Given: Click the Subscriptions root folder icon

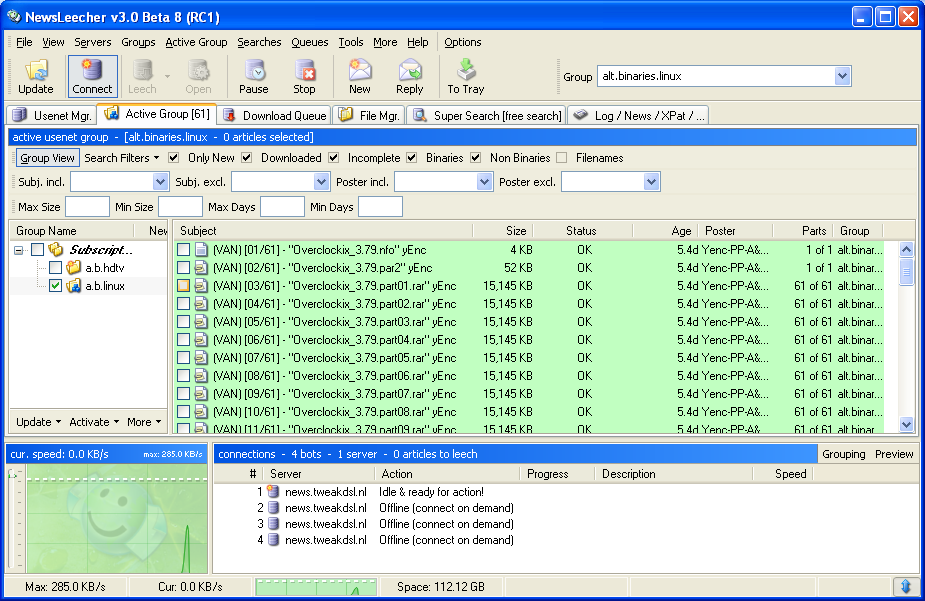Looking at the screenshot, I should click(55, 249).
